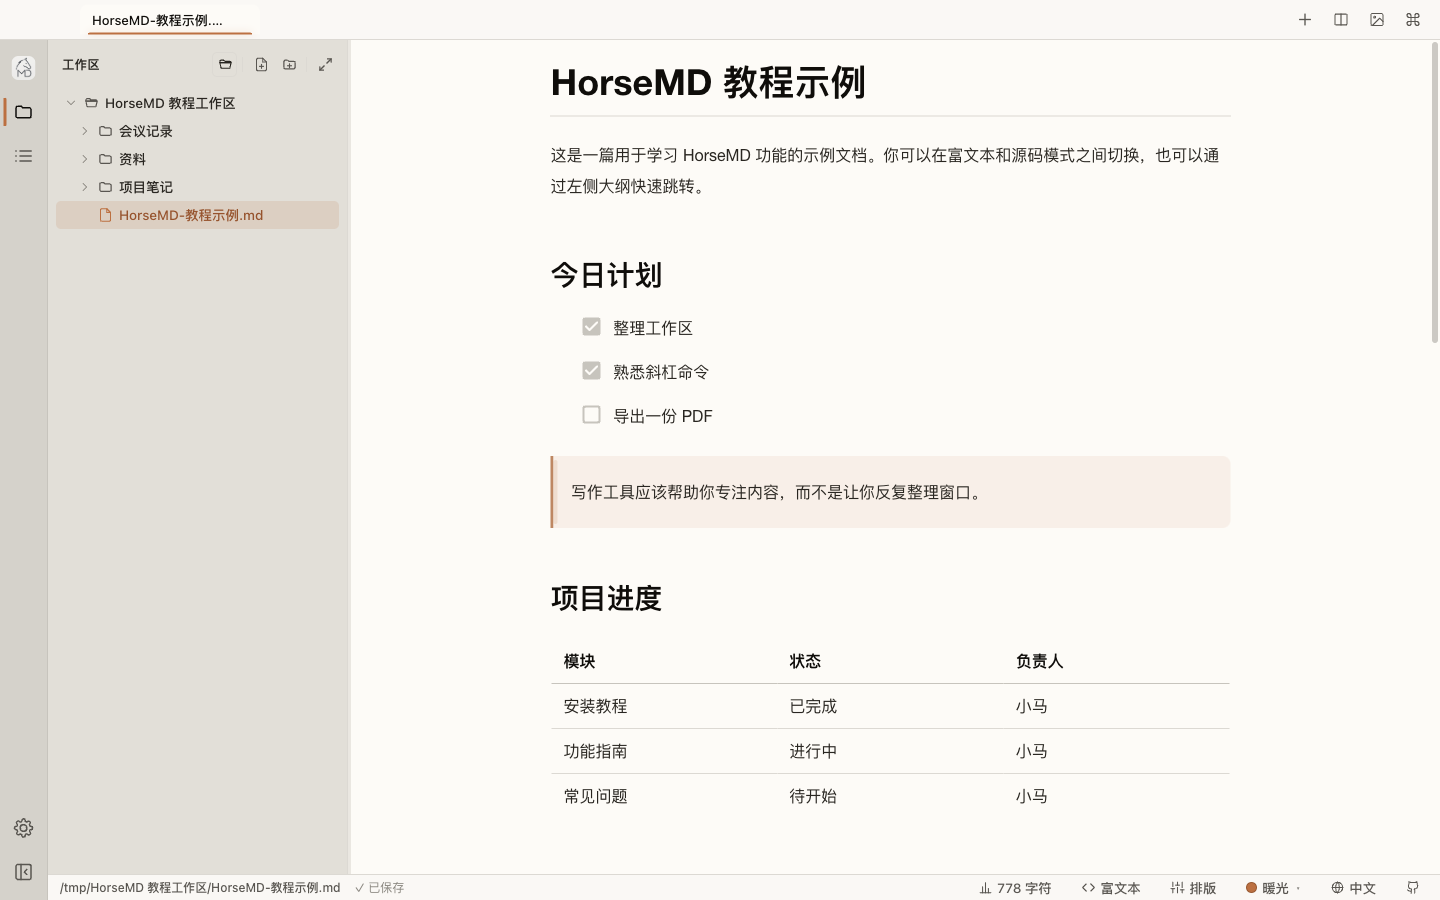Click the 进行中 table cell

890,751
